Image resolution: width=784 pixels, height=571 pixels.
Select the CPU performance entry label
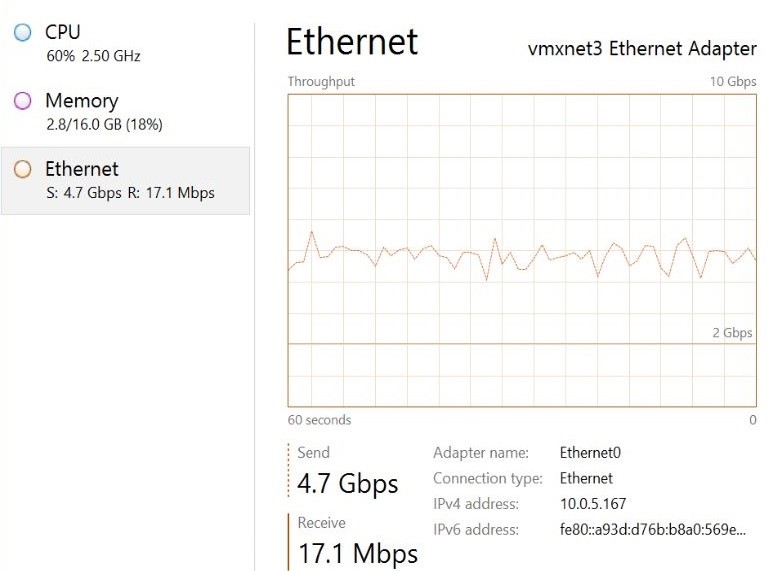(63, 32)
